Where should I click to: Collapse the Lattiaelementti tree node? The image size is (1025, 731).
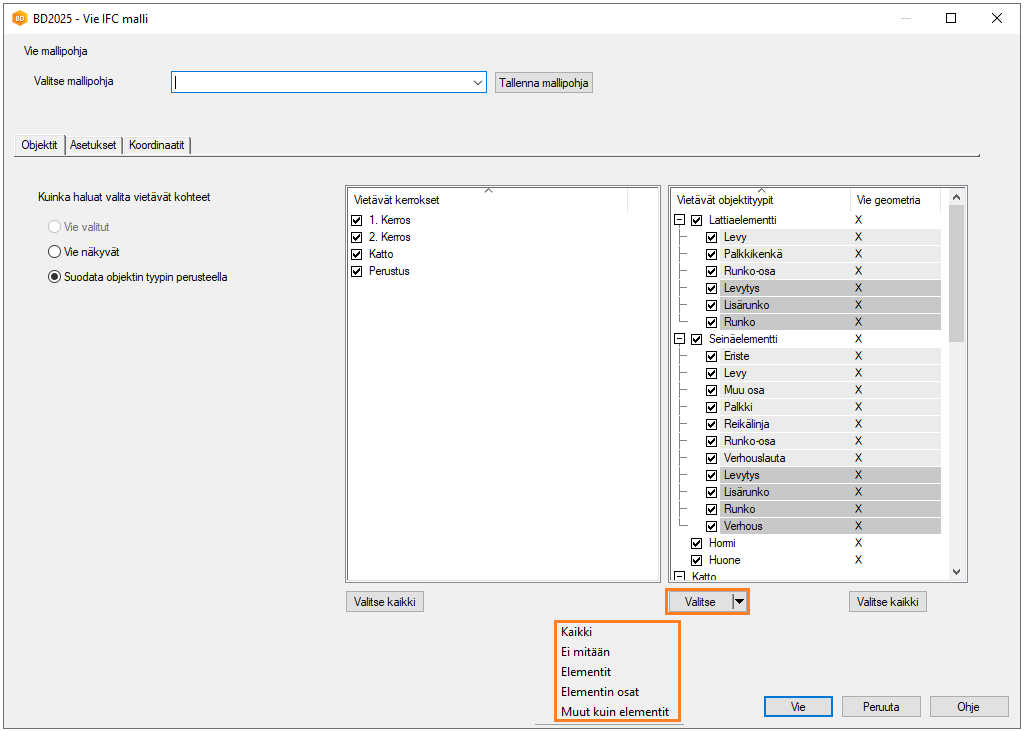pyautogui.click(x=680, y=220)
